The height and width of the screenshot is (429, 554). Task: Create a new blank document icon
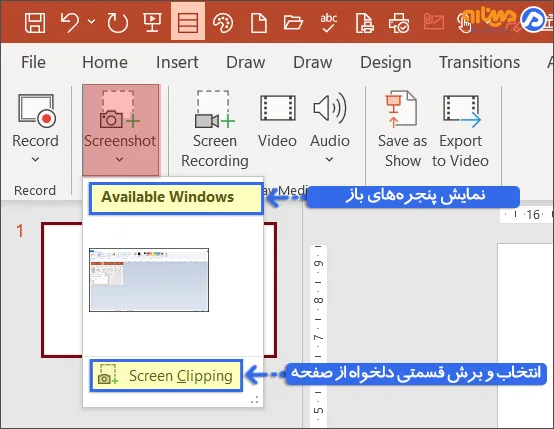pyautogui.click(x=259, y=23)
